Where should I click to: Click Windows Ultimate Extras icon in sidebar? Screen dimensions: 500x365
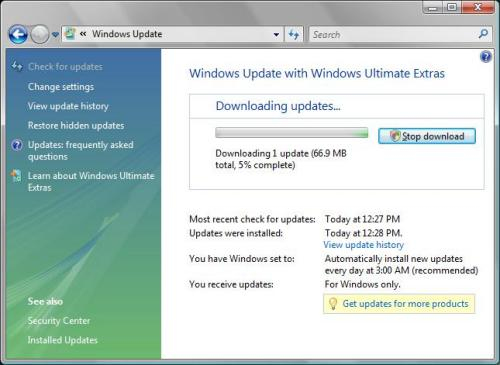(16, 176)
